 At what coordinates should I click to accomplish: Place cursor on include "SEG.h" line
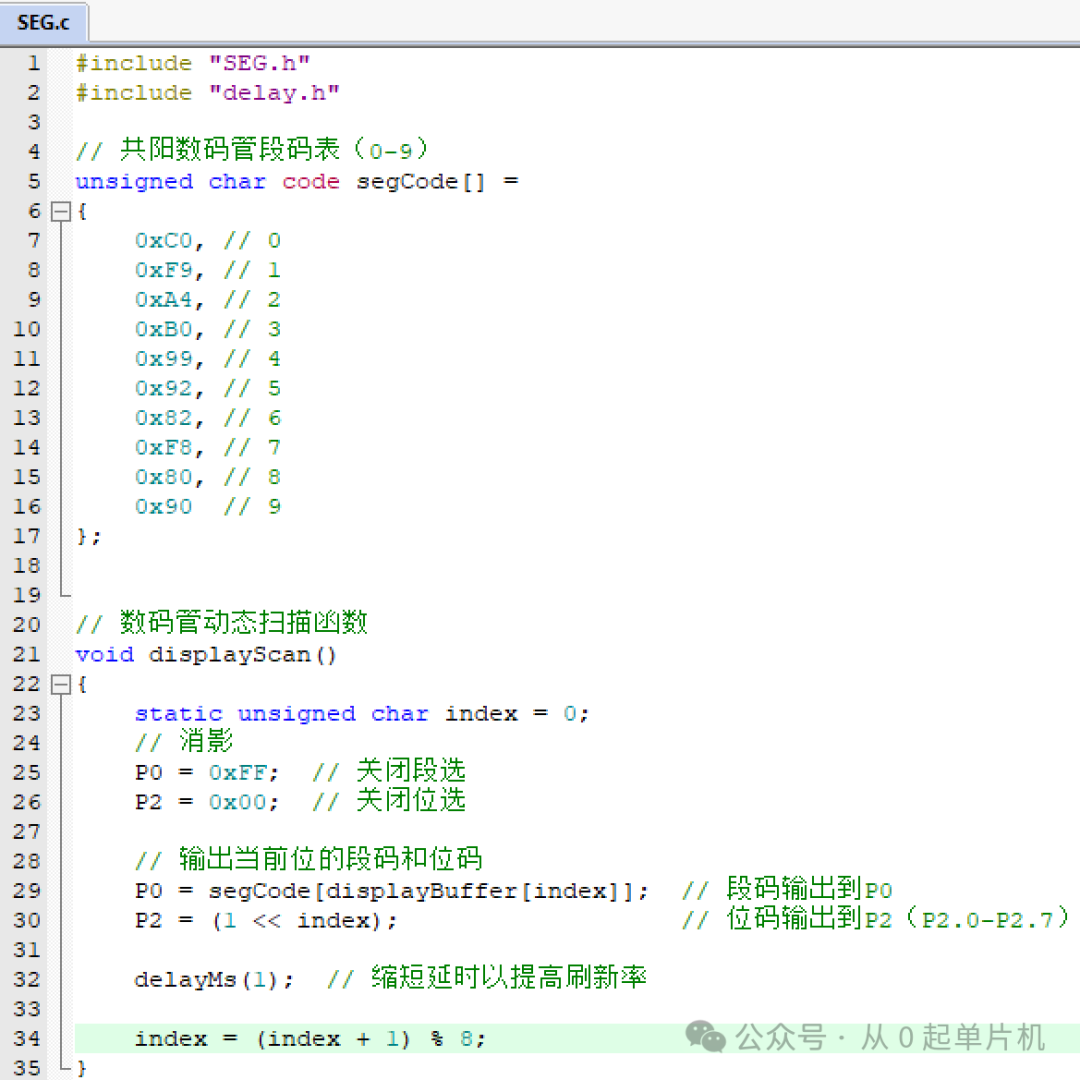[193, 63]
